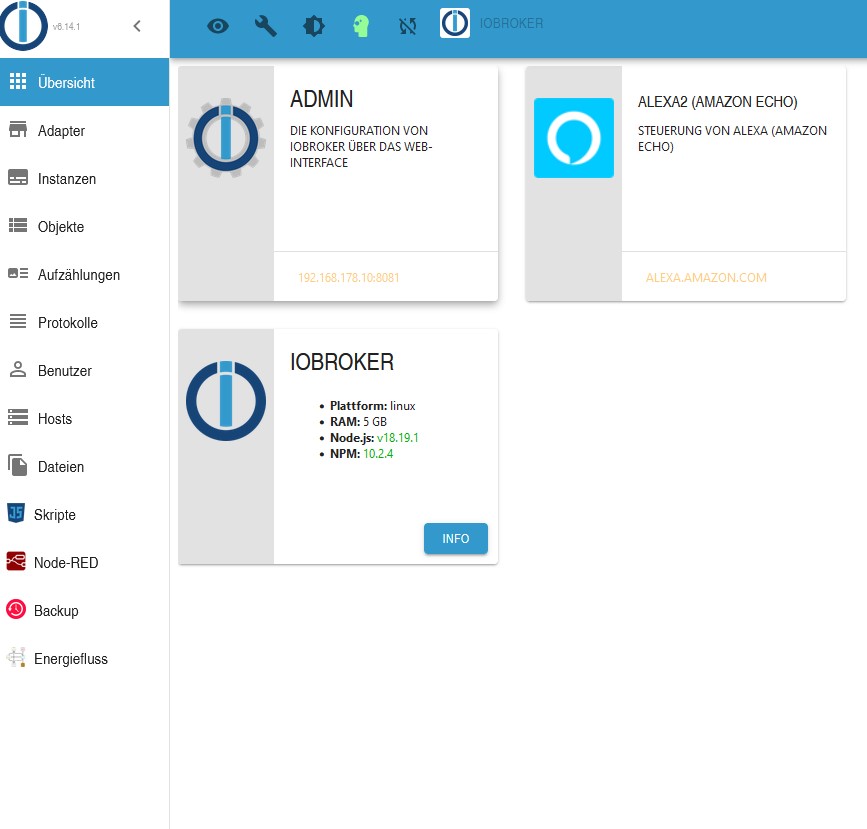Click the IOBROKER card logo
The width and height of the screenshot is (867, 829).
tap(226, 401)
